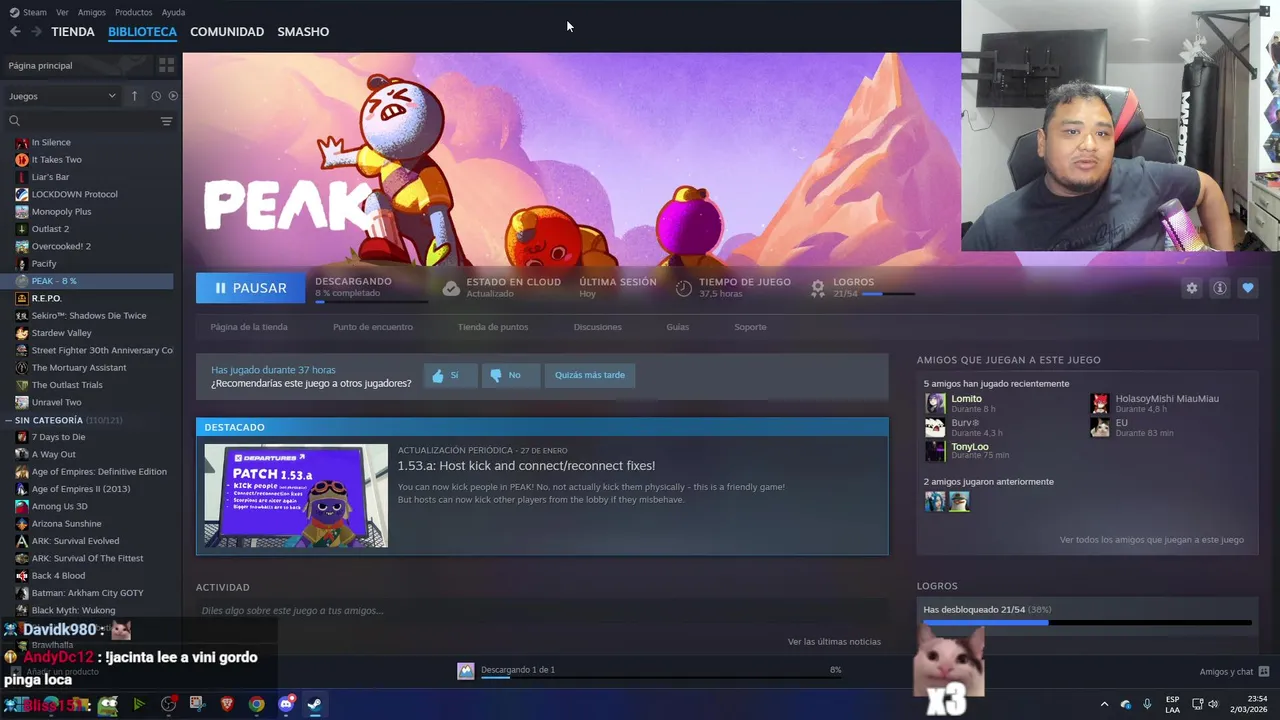Open advanced filter options icon
The image size is (1280, 720).
[x=166, y=121]
